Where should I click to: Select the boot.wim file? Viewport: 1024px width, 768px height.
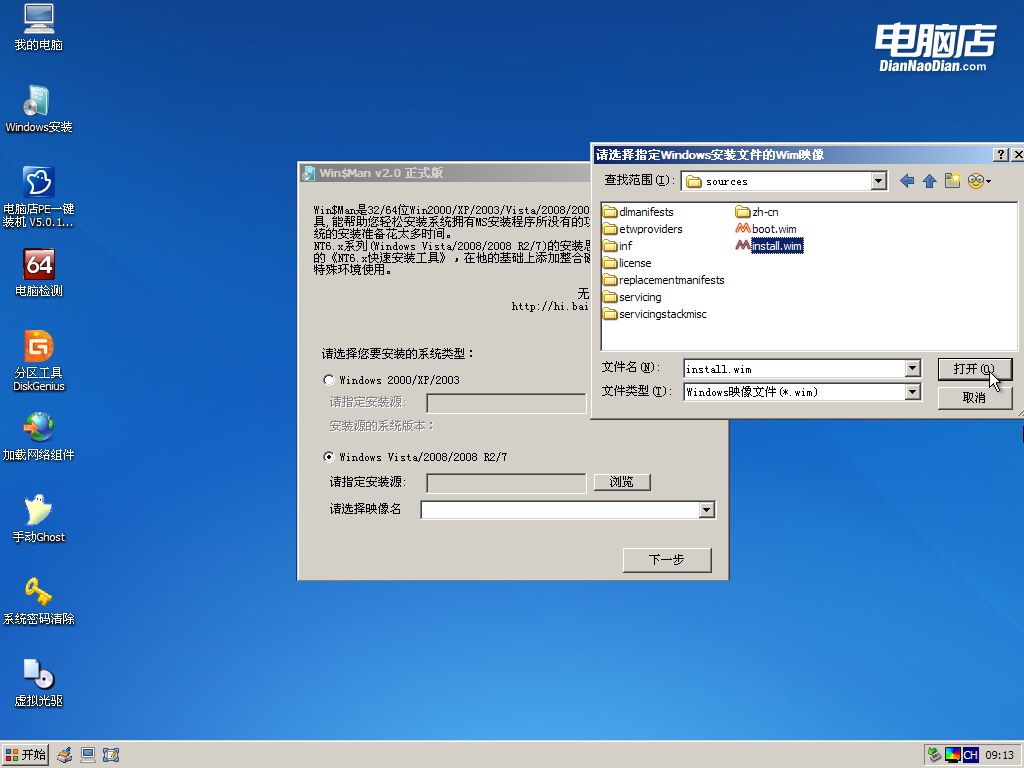[x=773, y=229]
